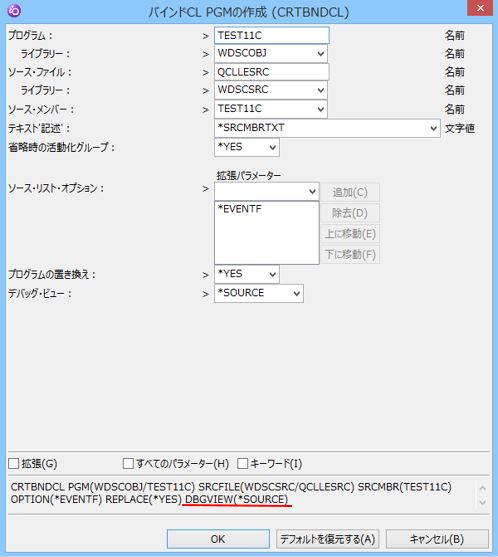
Task: Click the purple application icon in title bar
Action: click(x=14, y=10)
